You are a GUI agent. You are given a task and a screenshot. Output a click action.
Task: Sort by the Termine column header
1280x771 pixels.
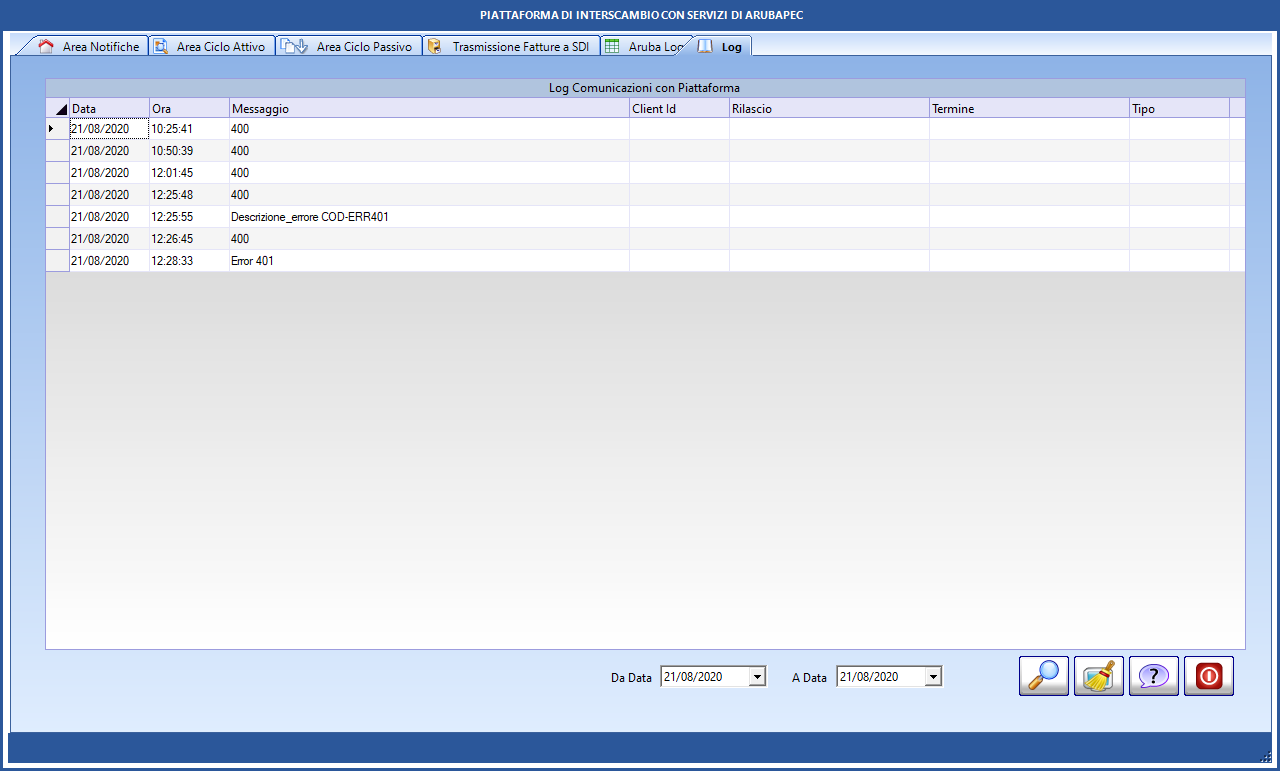tap(1029, 108)
